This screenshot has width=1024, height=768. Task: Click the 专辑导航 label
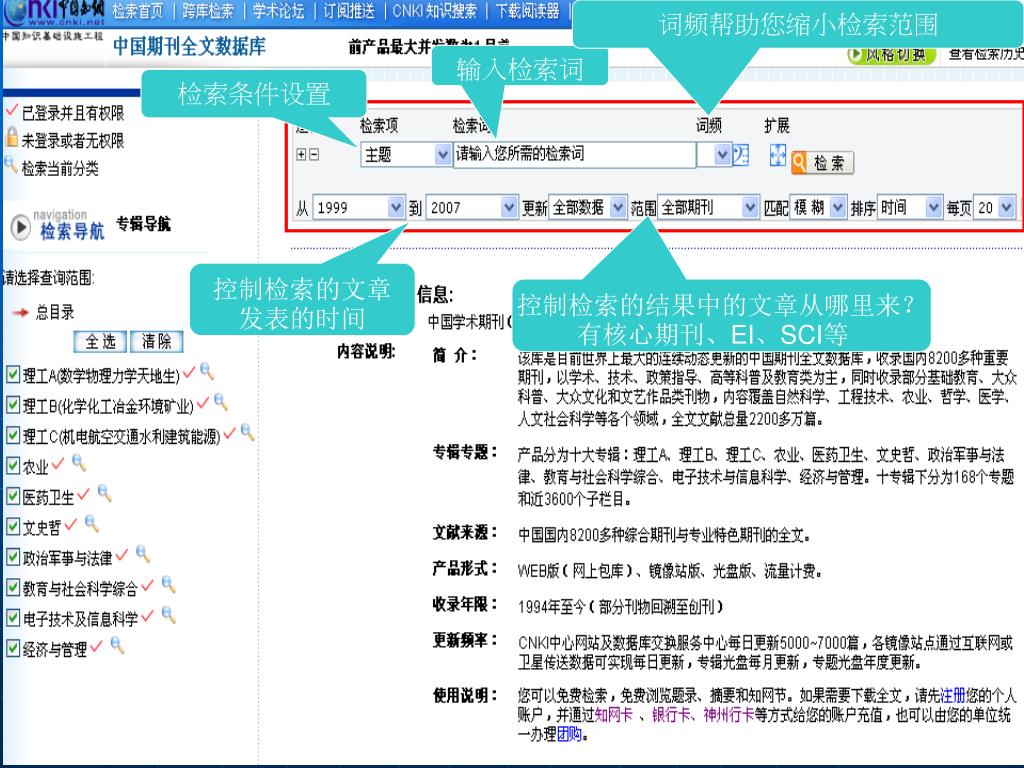point(143,224)
